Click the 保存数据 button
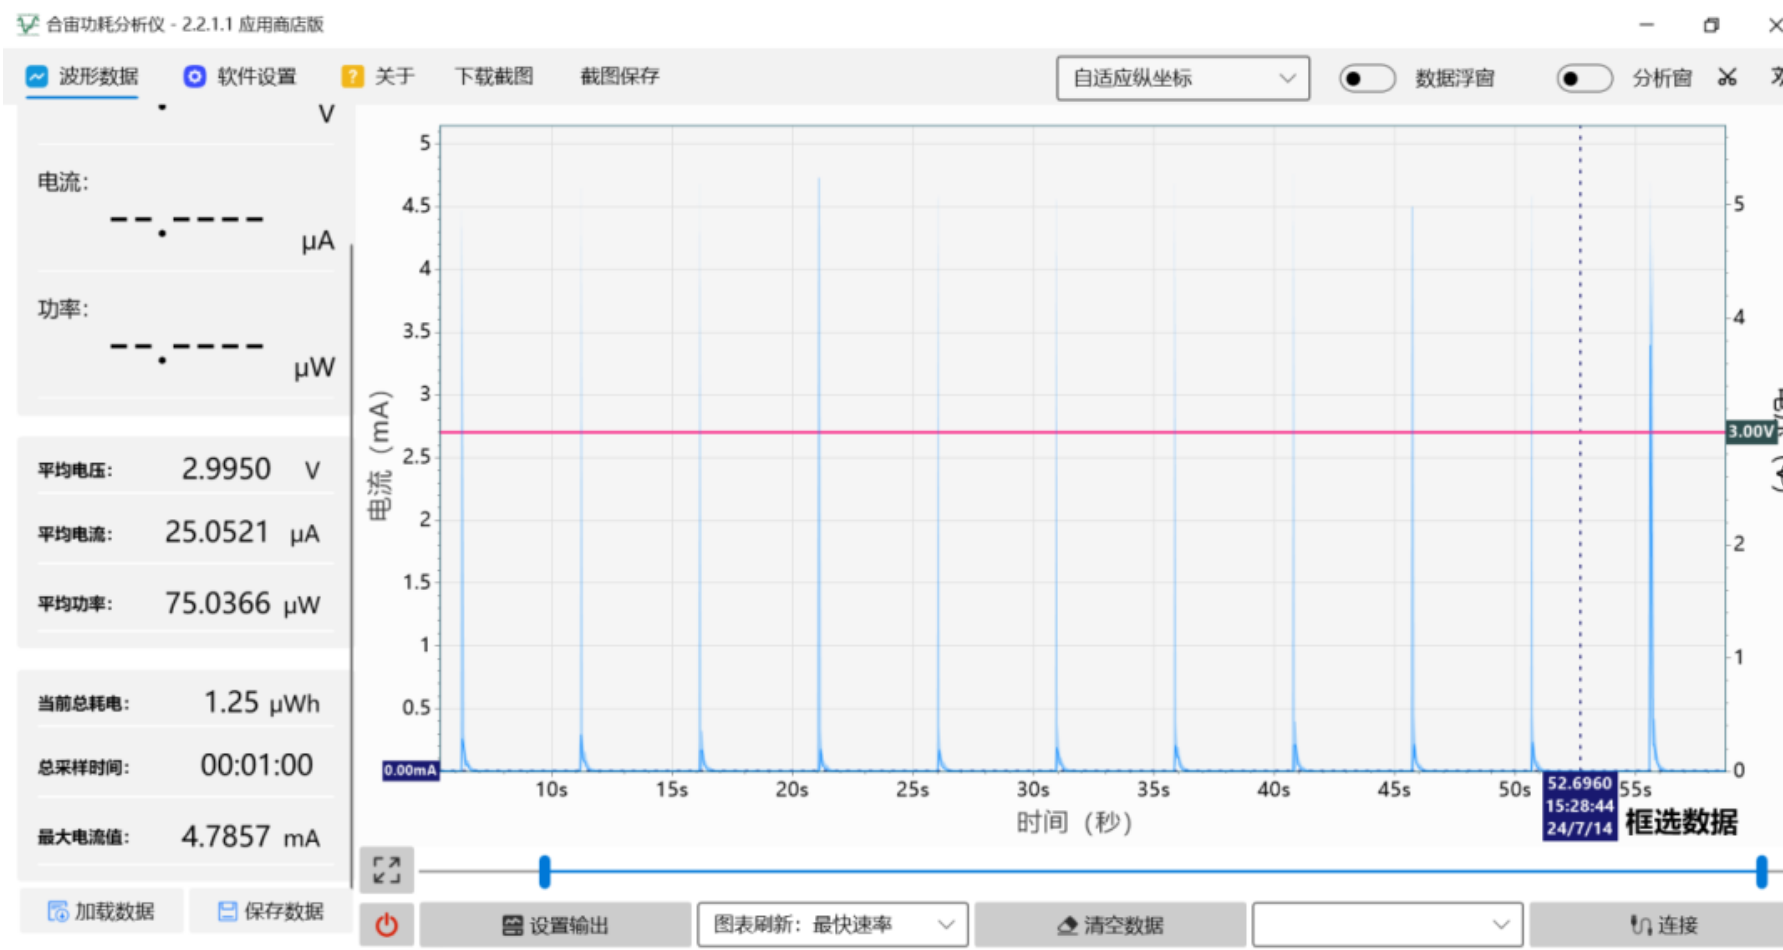The height and width of the screenshot is (950, 1783). coord(270,911)
